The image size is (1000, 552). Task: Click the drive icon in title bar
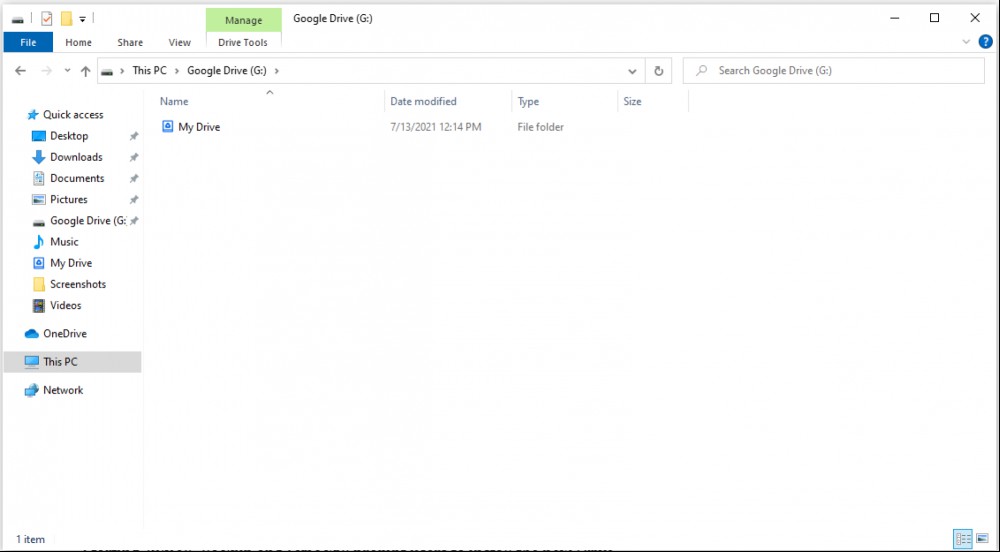[18, 20]
